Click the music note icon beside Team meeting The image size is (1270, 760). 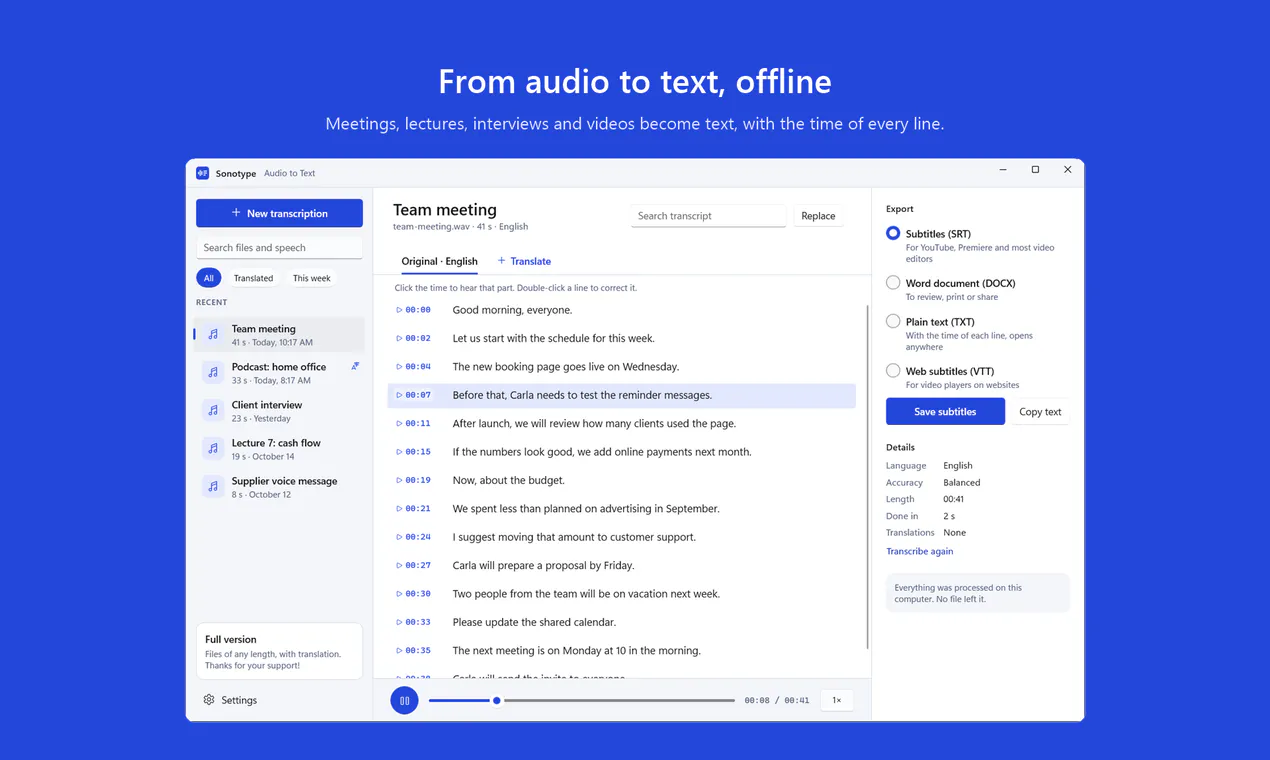(213, 335)
